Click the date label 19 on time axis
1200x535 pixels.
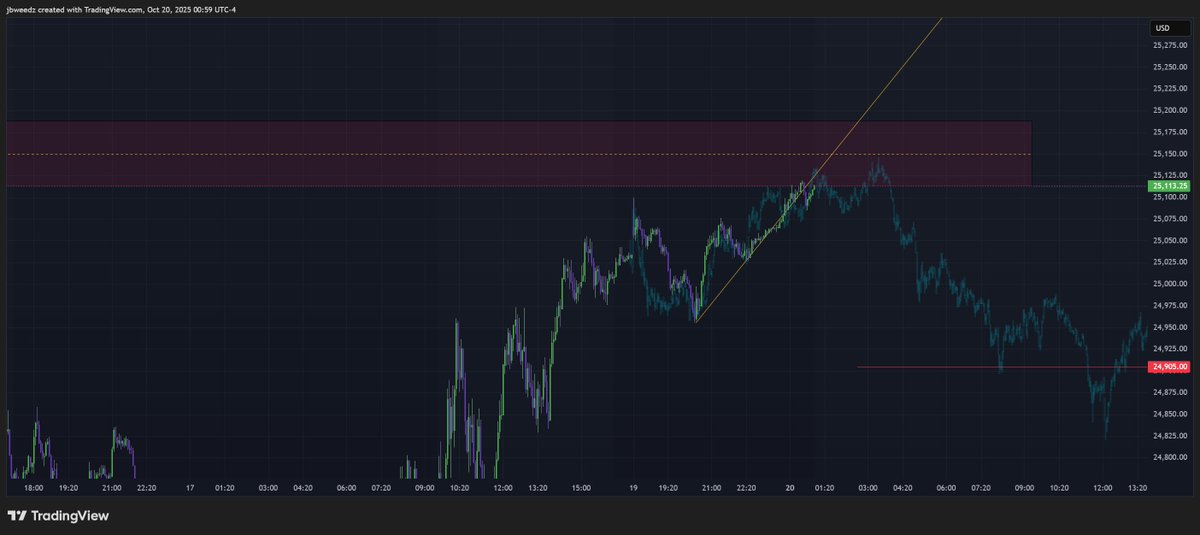tap(634, 489)
